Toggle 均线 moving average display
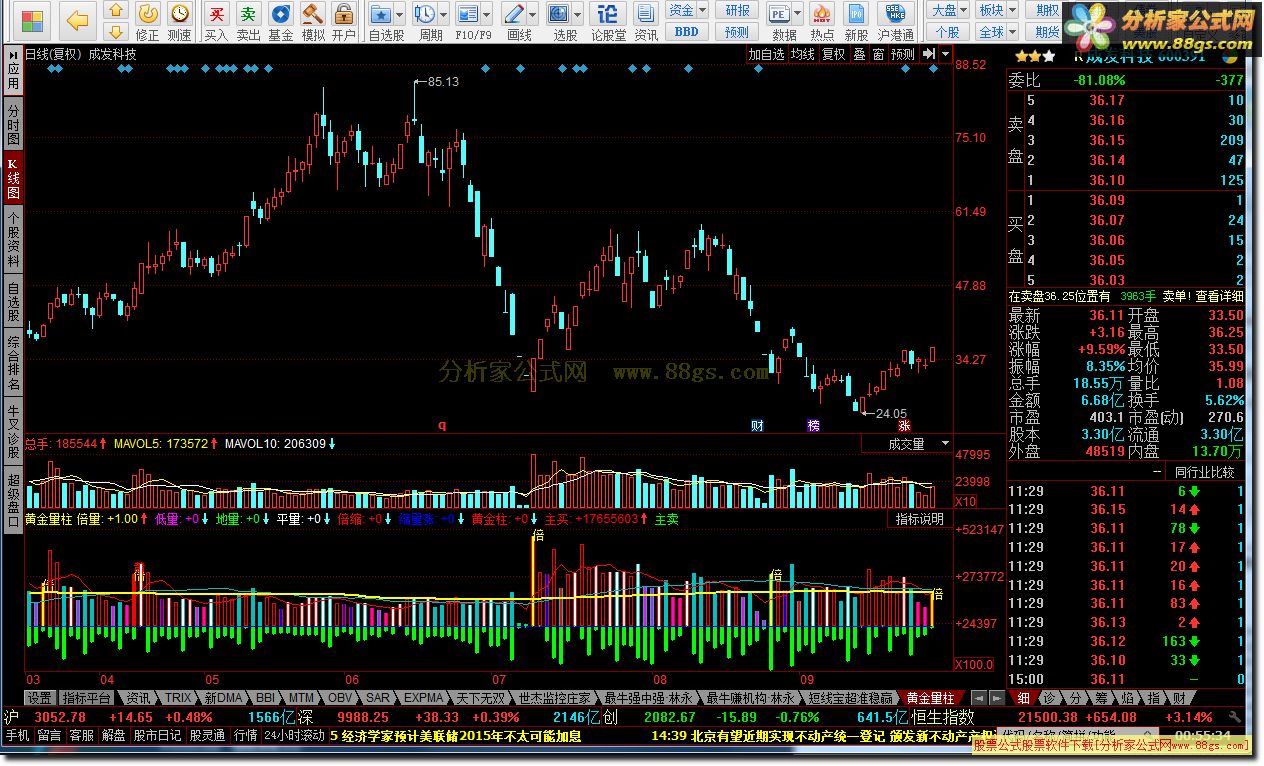This screenshot has width=1264, height=766. coord(802,54)
